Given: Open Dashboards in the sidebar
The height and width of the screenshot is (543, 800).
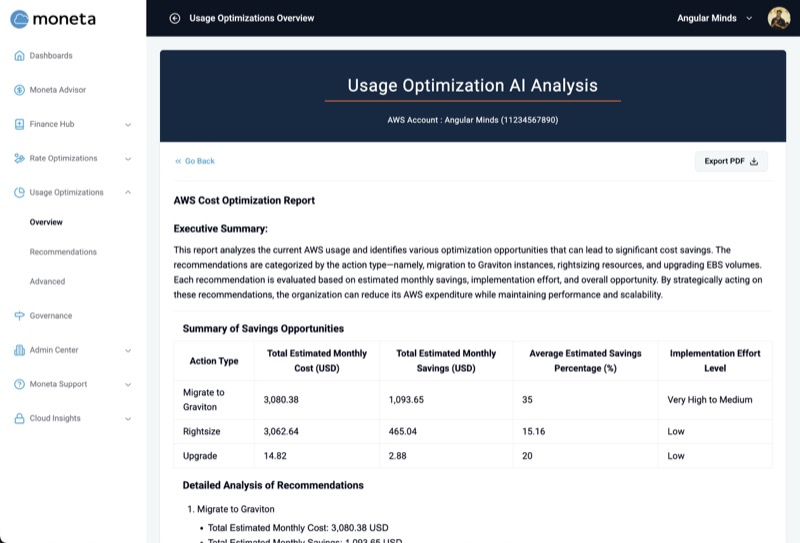Looking at the screenshot, I should pyautogui.click(x=51, y=56).
